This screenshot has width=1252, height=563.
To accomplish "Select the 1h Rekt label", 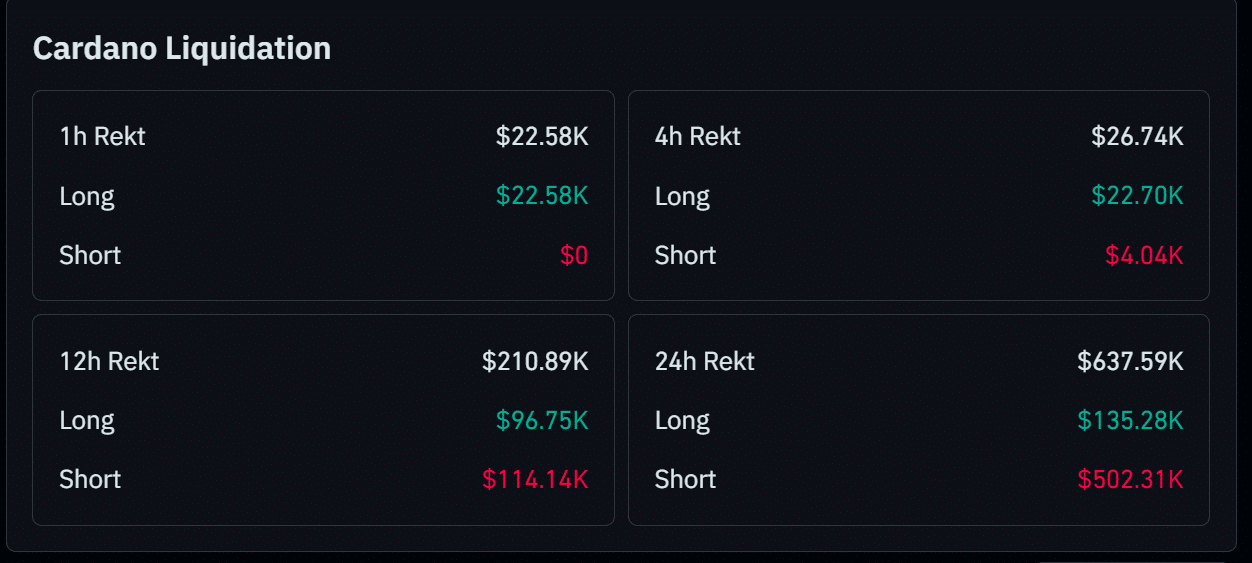I will pos(102,136).
